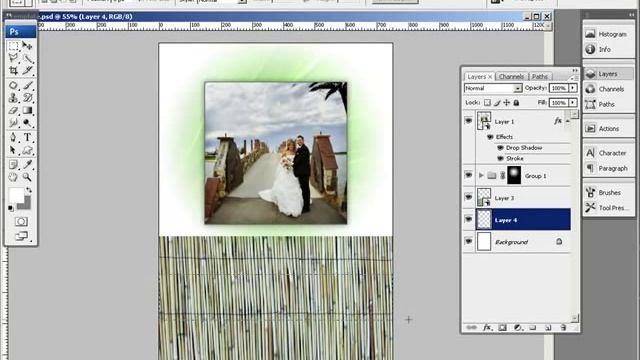Select Group 1 layer mask thumbnail
The width and height of the screenshot is (640, 360).
point(514,175)
